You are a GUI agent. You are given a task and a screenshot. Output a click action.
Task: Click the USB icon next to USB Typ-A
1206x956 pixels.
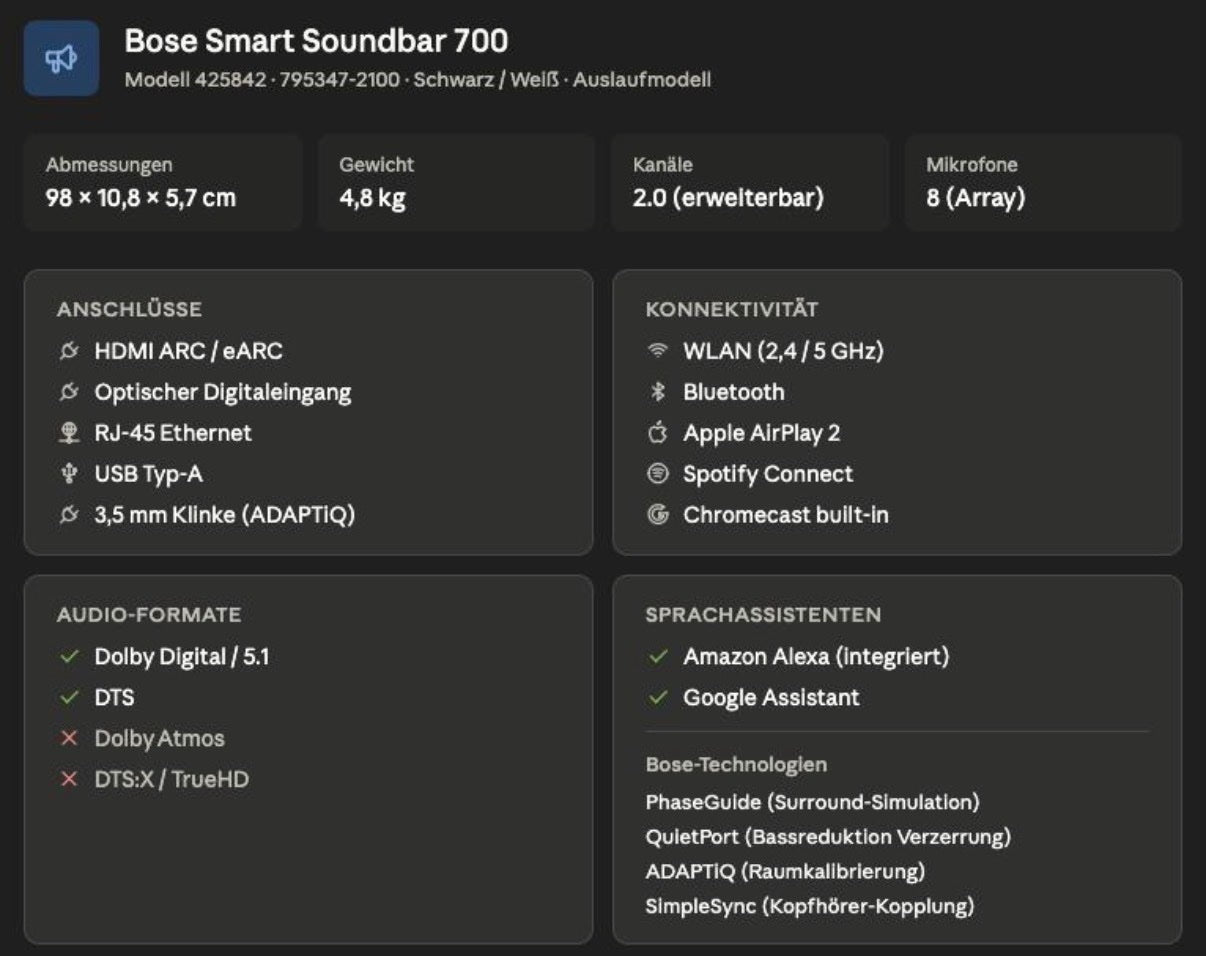[x=69, y=474]
